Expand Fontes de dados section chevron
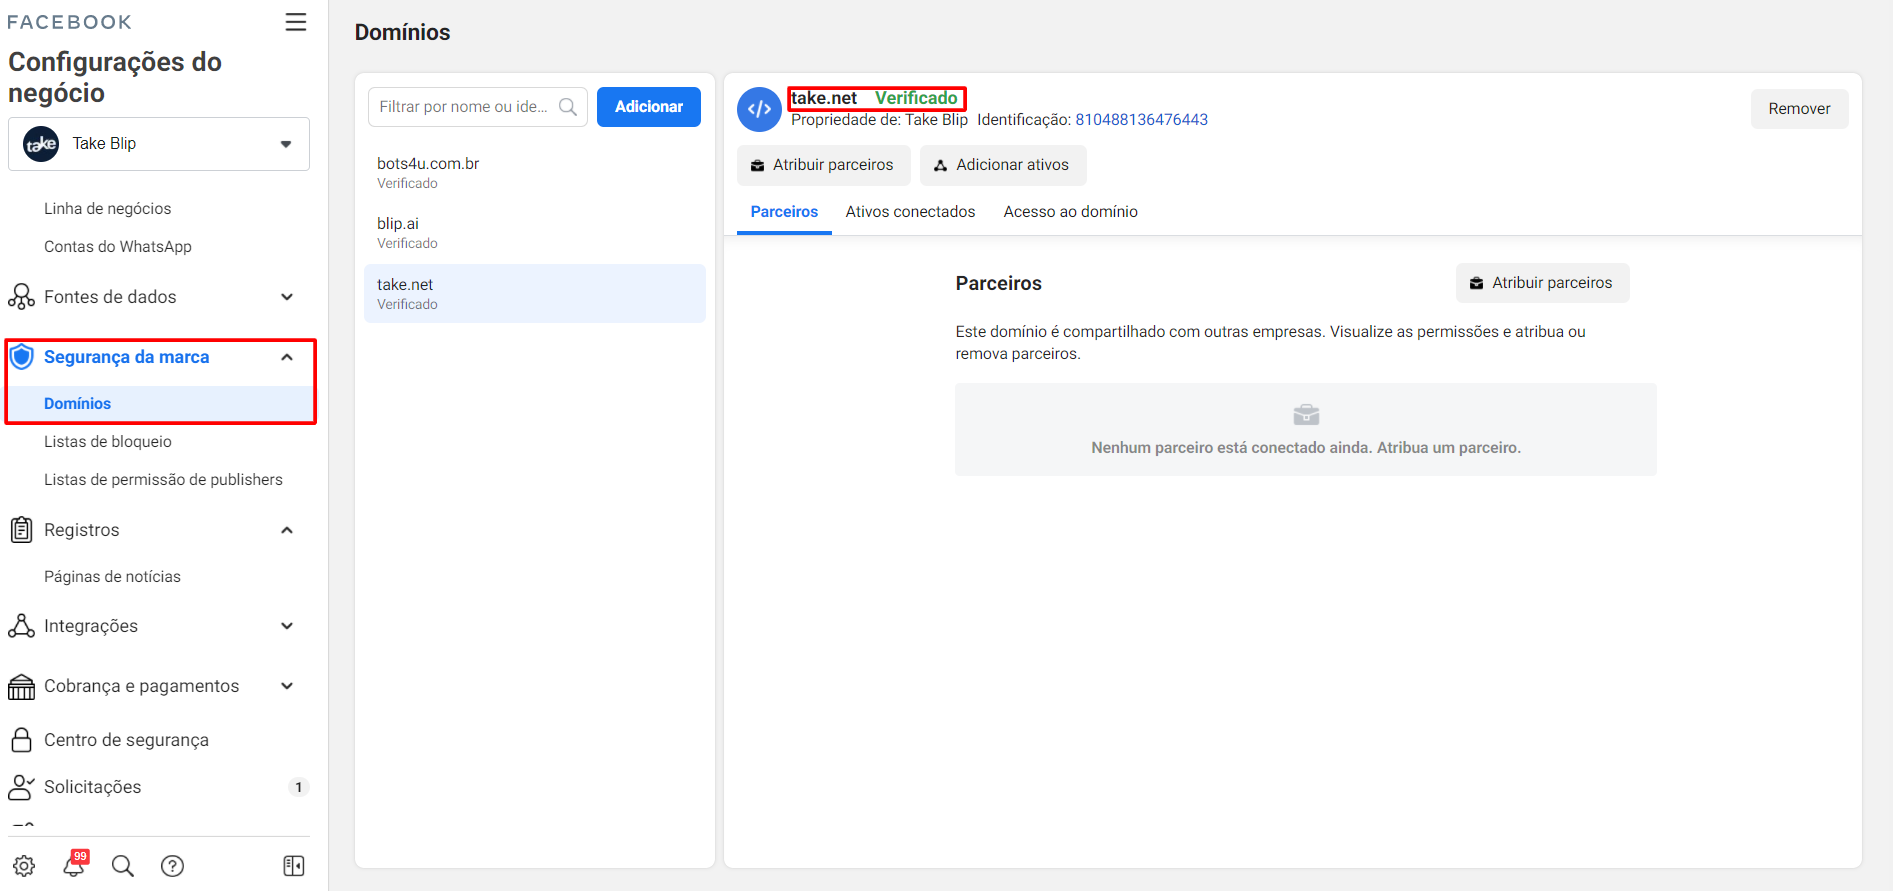 (287, 297)
